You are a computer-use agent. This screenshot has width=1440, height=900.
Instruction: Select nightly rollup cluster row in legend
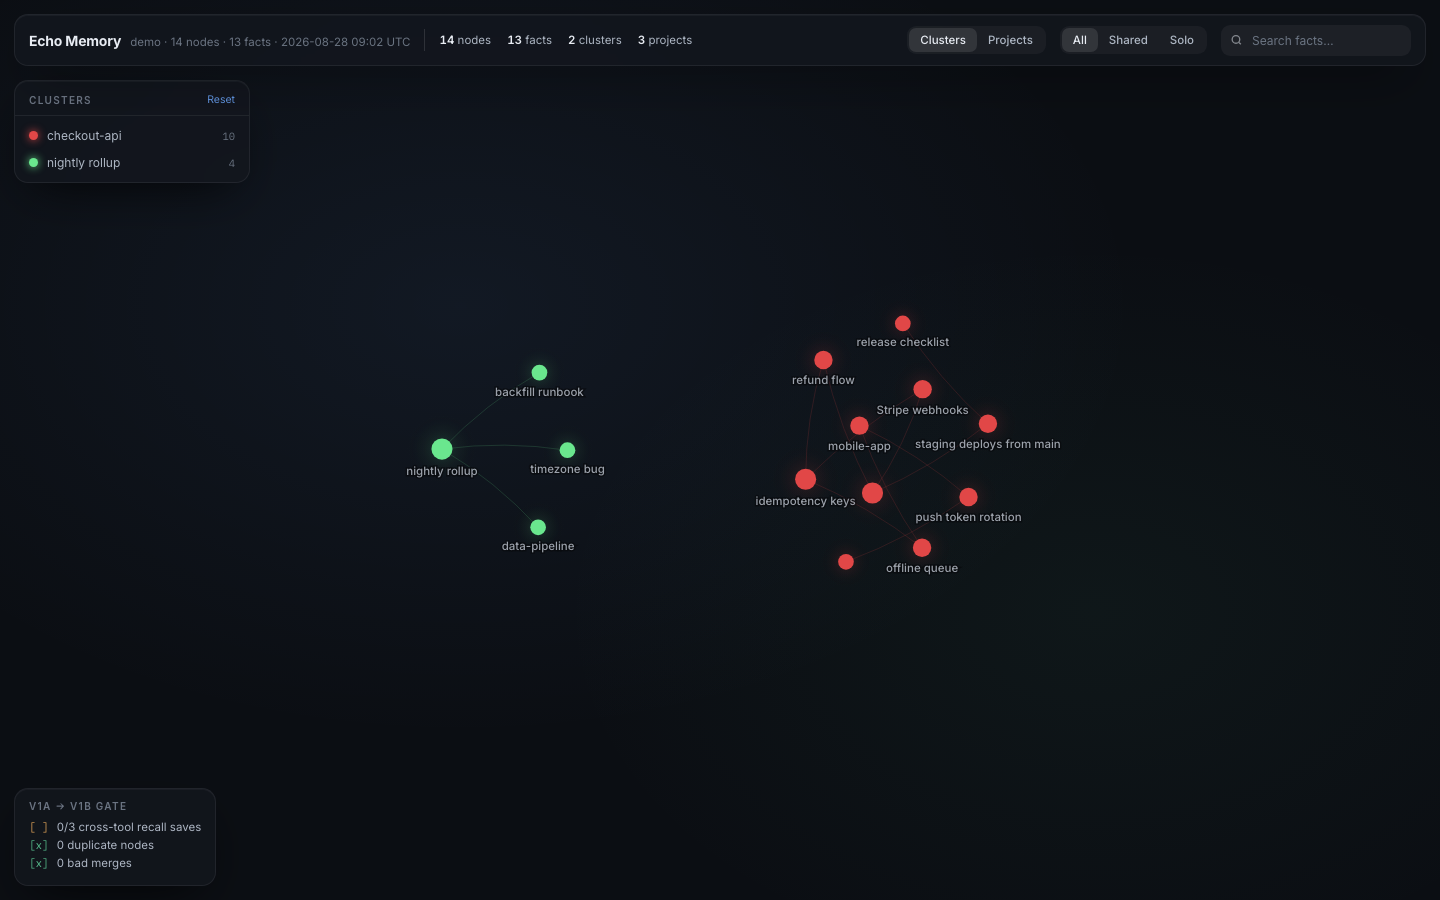point(132,163)
